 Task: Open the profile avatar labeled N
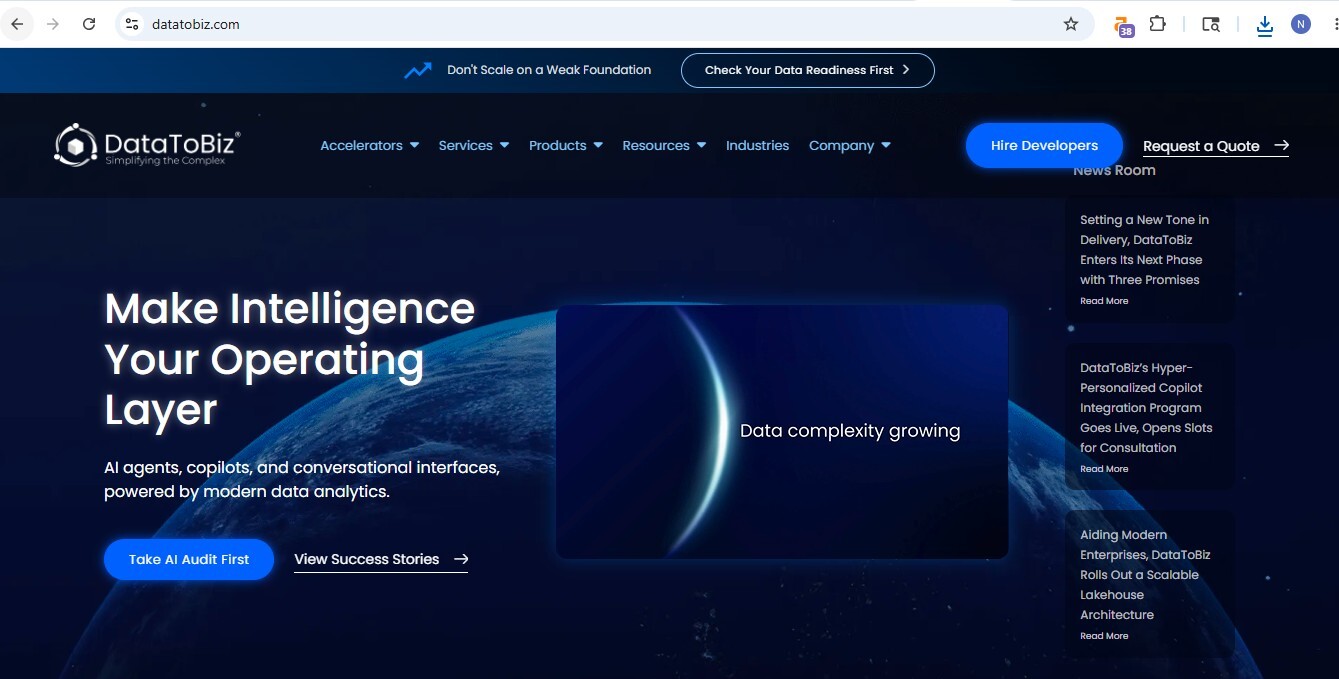[x=1301, y=24]
